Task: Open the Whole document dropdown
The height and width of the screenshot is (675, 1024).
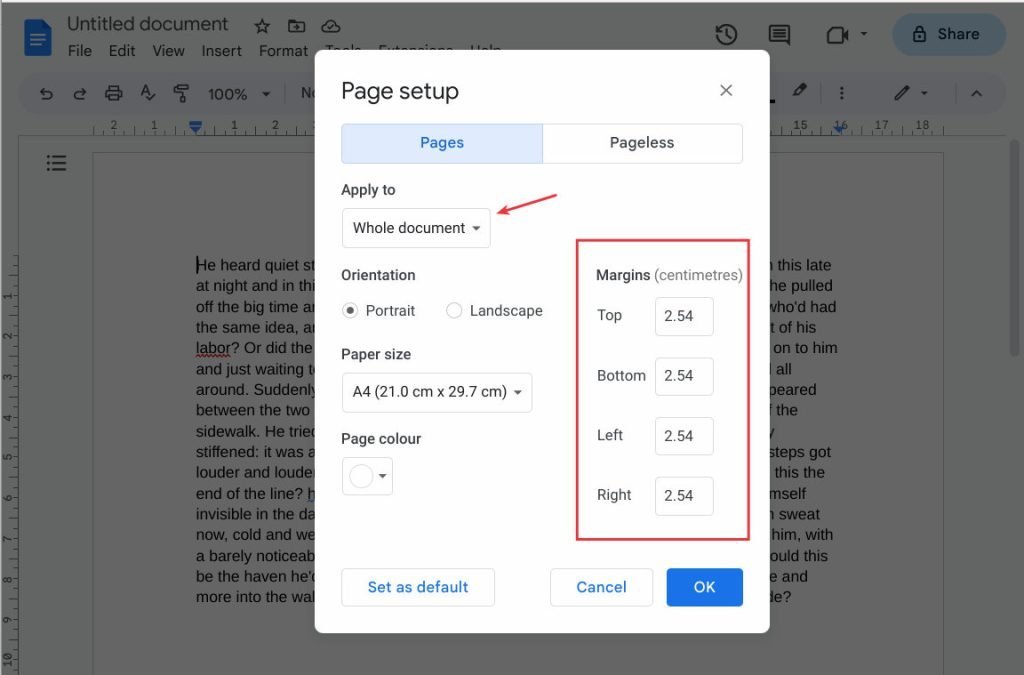Action: (x=416, y=228)
